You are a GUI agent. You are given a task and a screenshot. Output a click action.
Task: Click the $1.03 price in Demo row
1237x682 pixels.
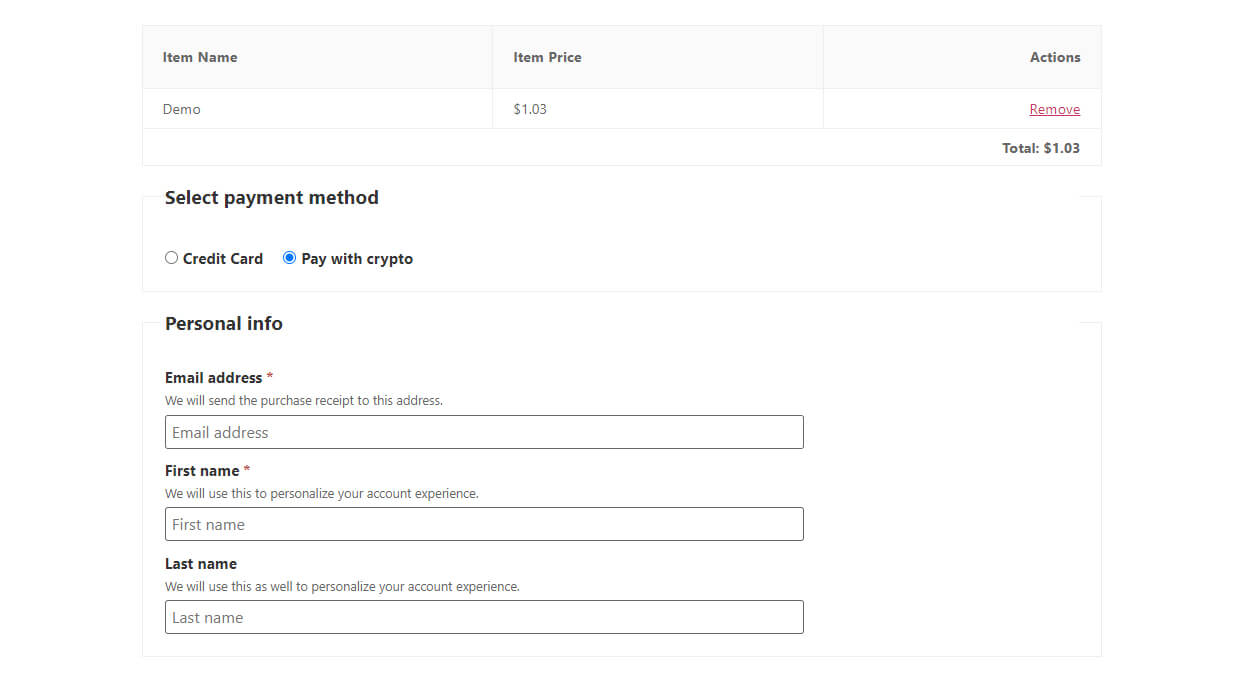coord(530,109)
